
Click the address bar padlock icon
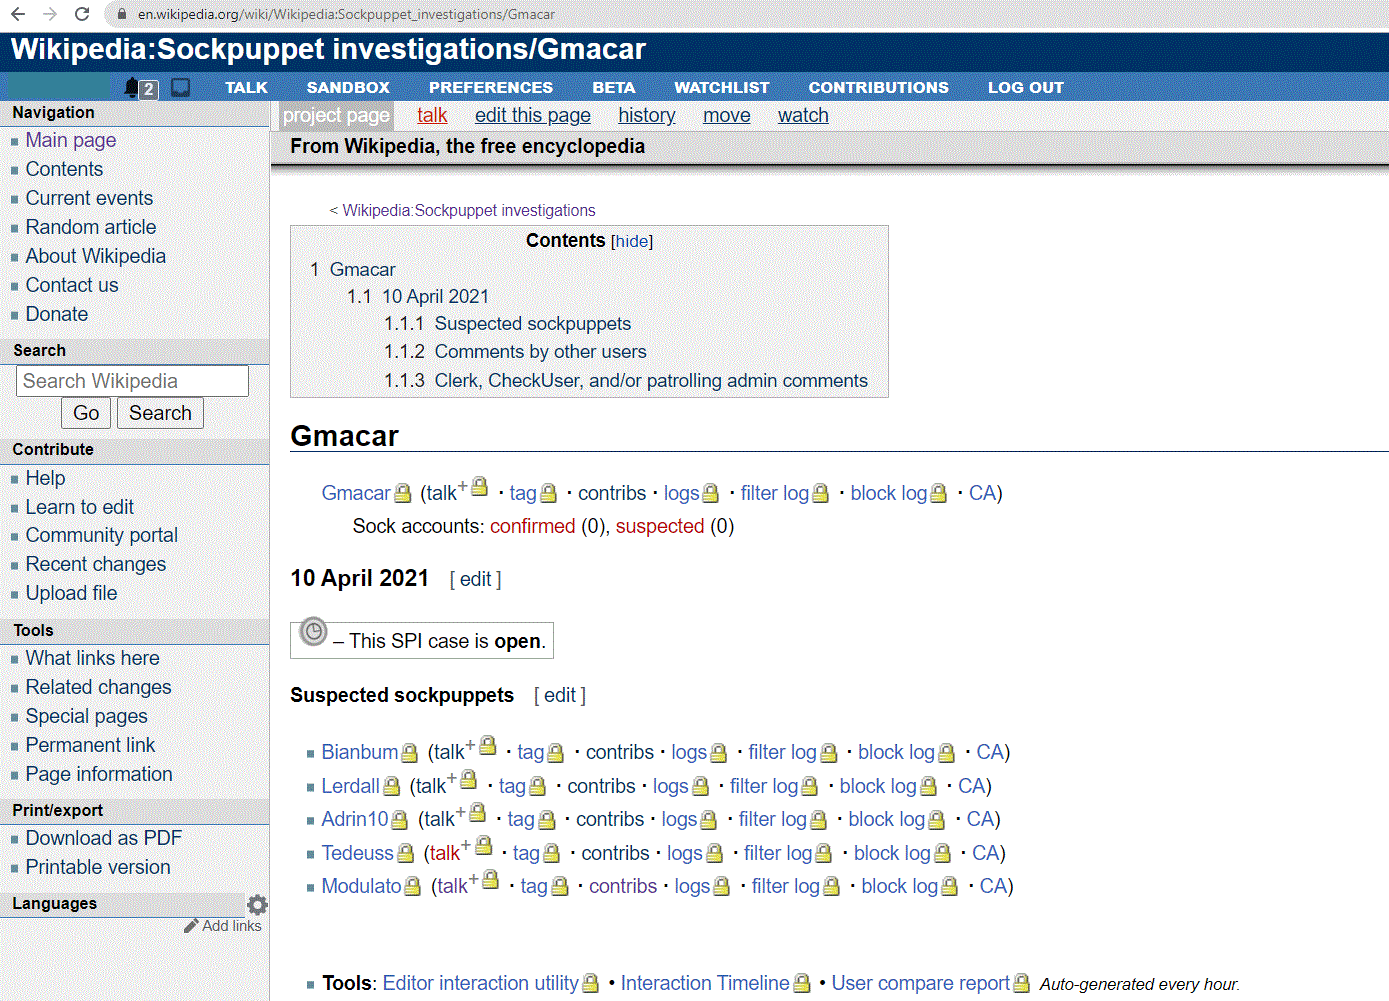click(x=122, y=14)
